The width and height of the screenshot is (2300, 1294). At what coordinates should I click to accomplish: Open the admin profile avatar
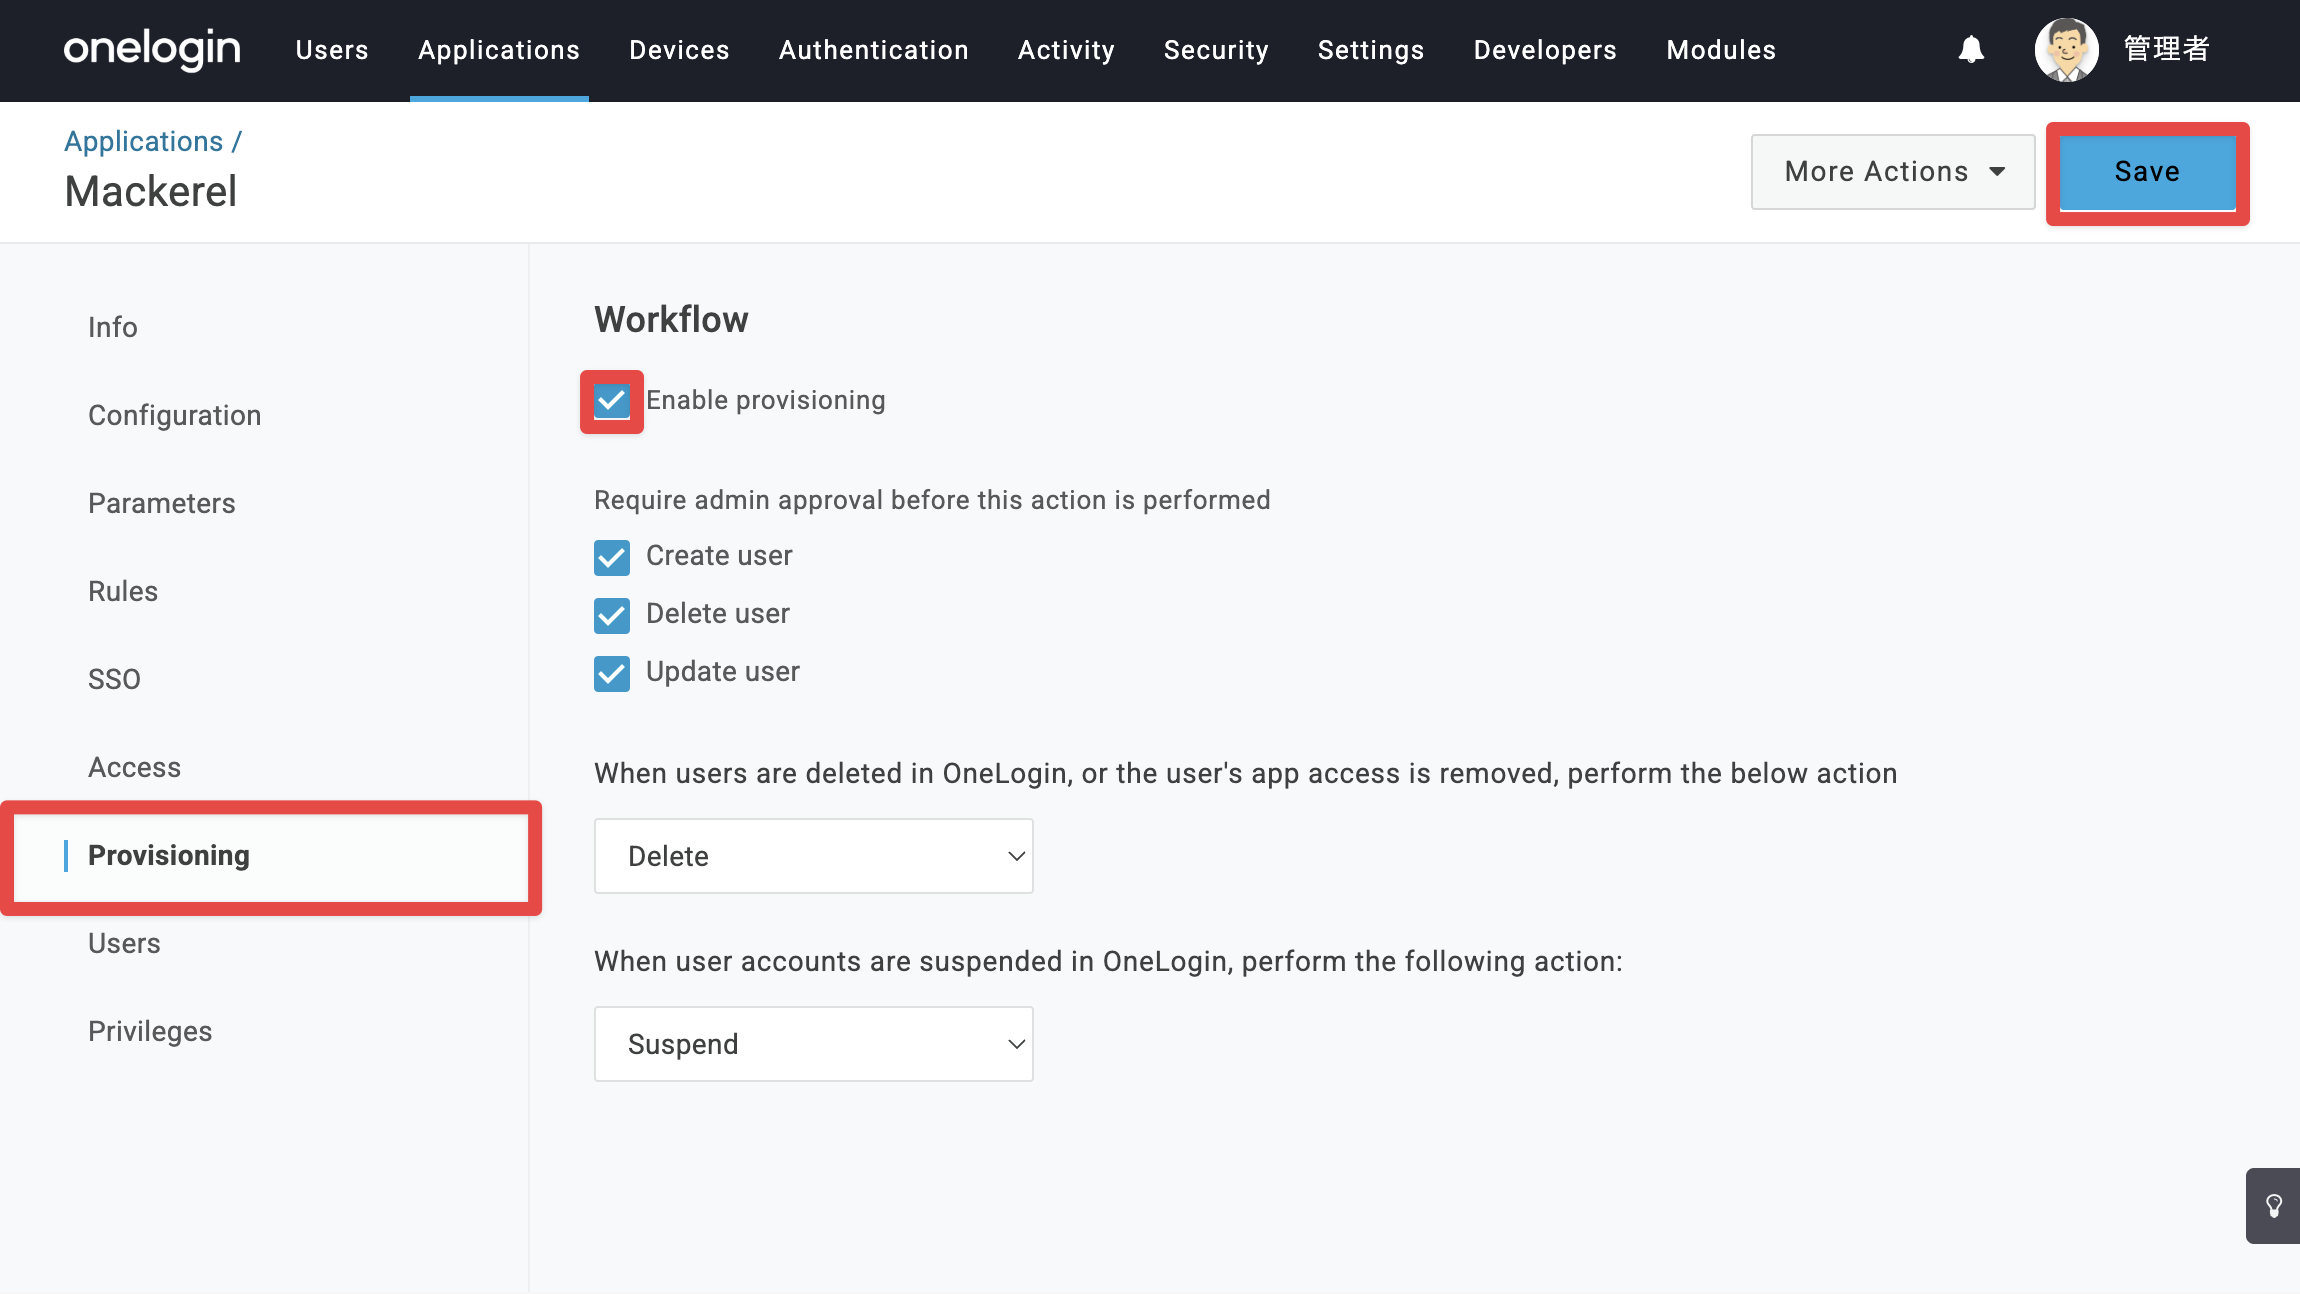pos(2066,49)
